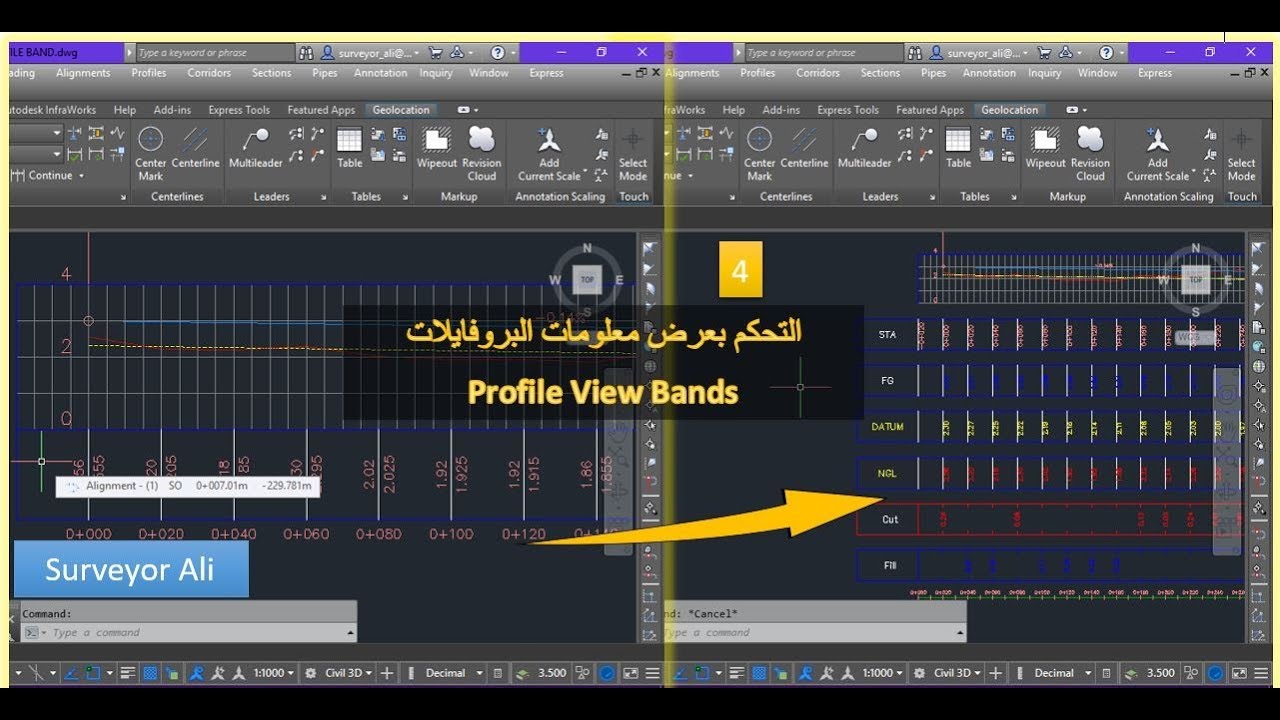Open Help question mark in left window
This screenshot has width=1280, height=720.
[497, 52]
